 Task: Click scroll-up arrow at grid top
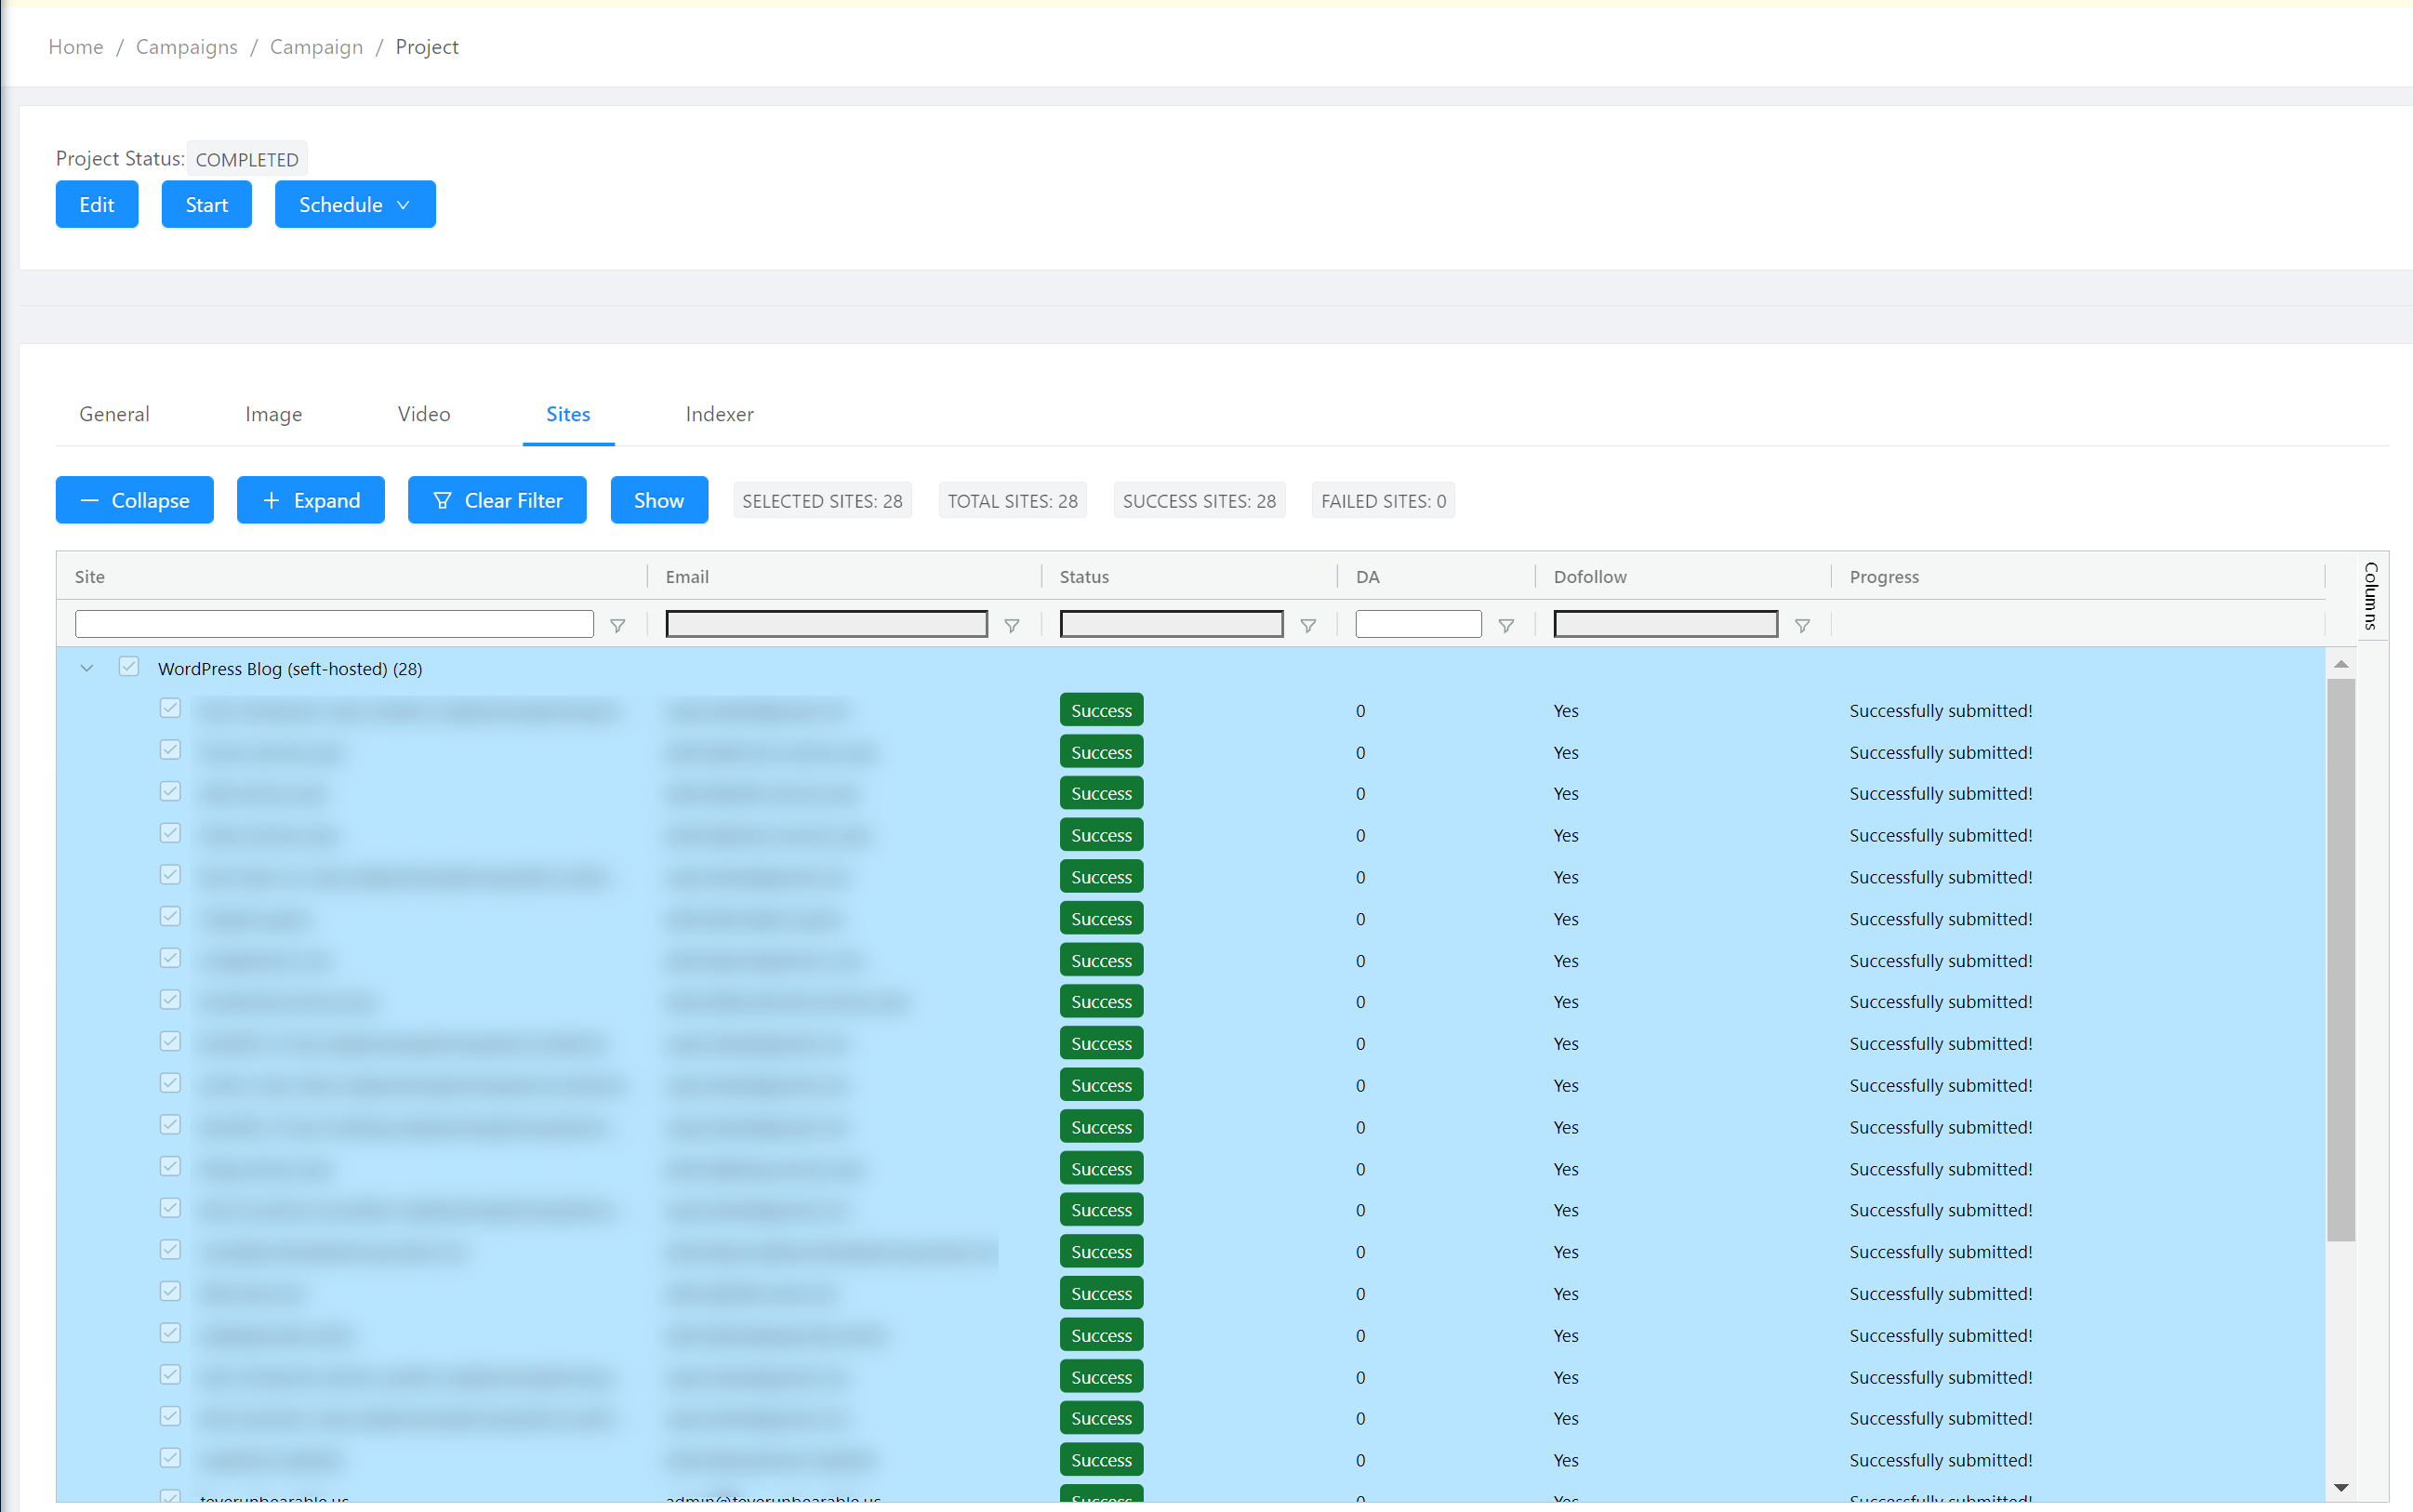pos(2340,664)
